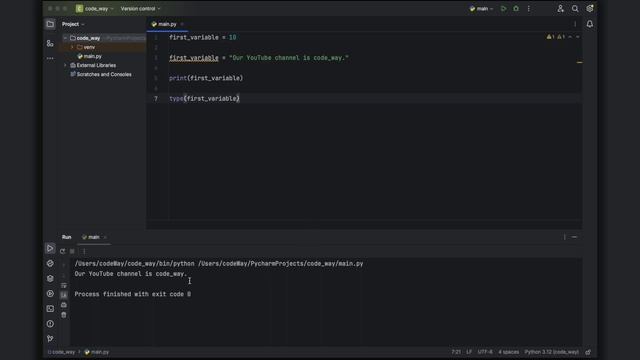
Task: Click the main.py path link in run output
Action: 280,264
